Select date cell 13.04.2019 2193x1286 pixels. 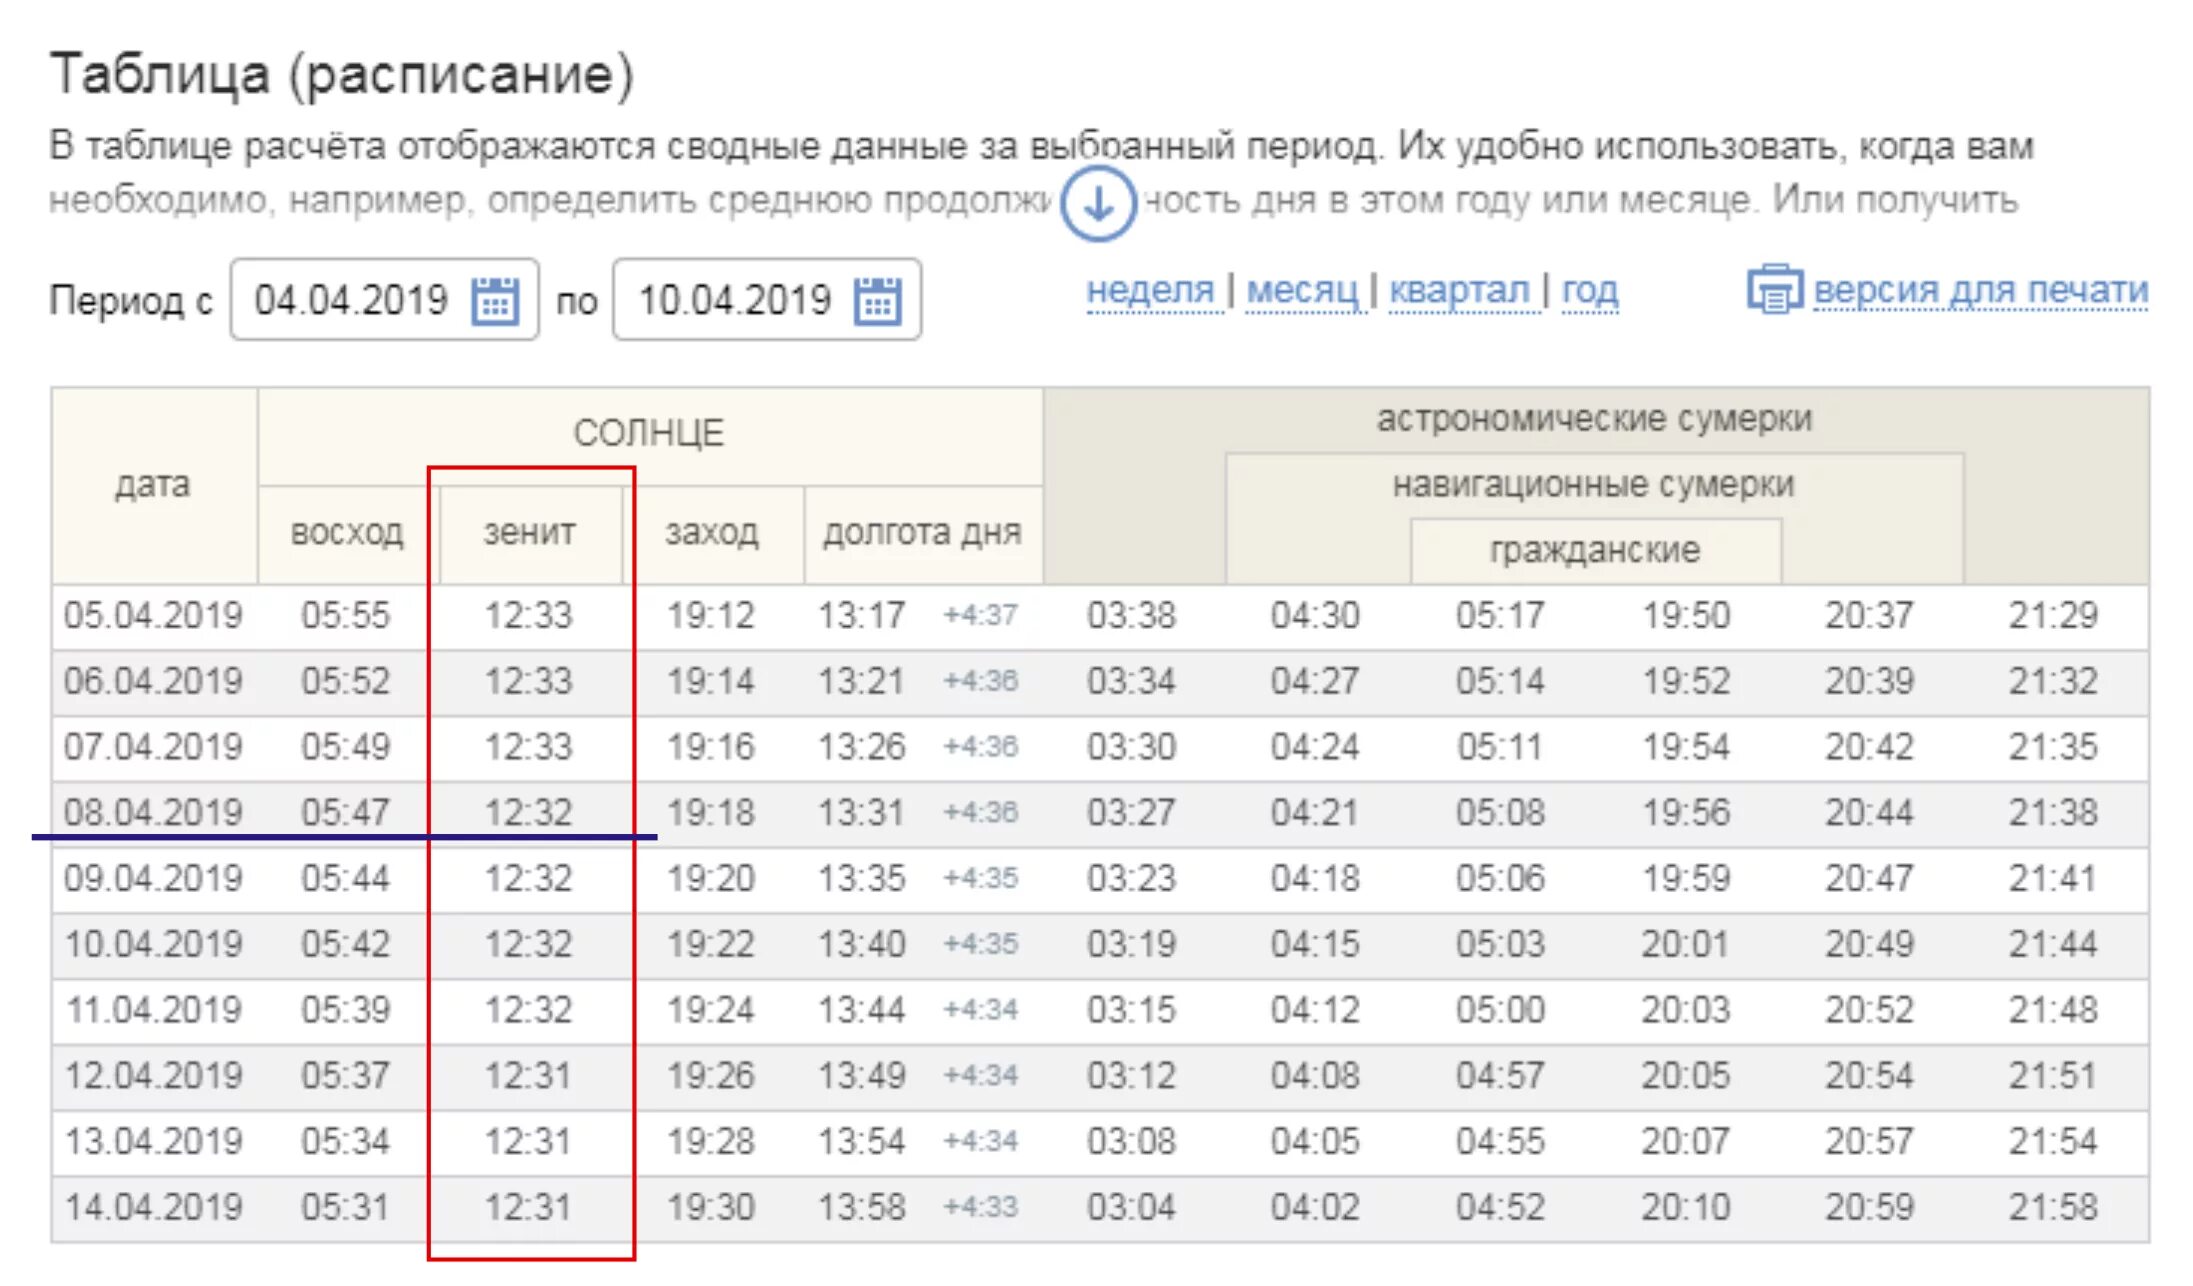point(153,1141)
